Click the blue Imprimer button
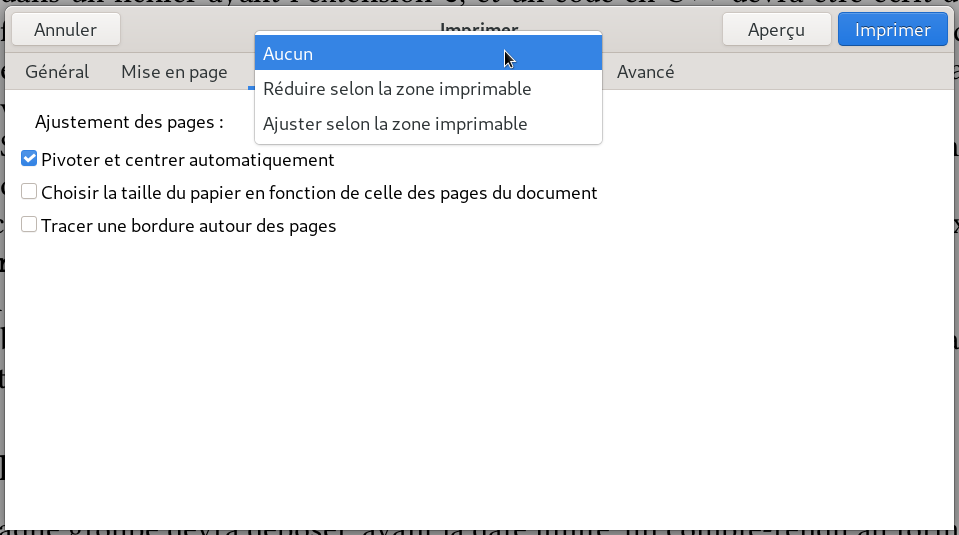 892,29
